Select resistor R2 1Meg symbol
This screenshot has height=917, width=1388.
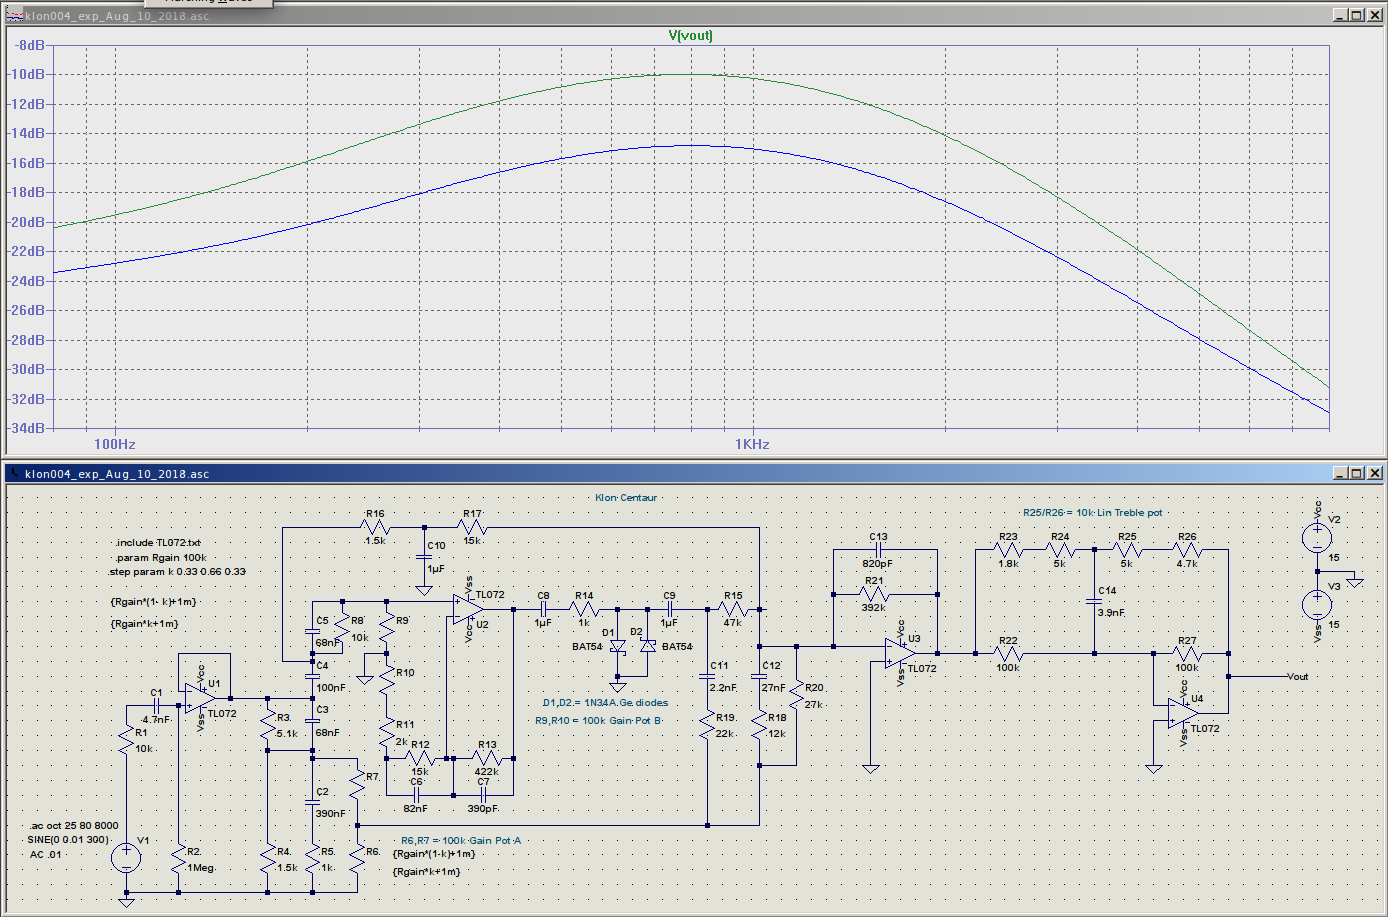[178, 859]
